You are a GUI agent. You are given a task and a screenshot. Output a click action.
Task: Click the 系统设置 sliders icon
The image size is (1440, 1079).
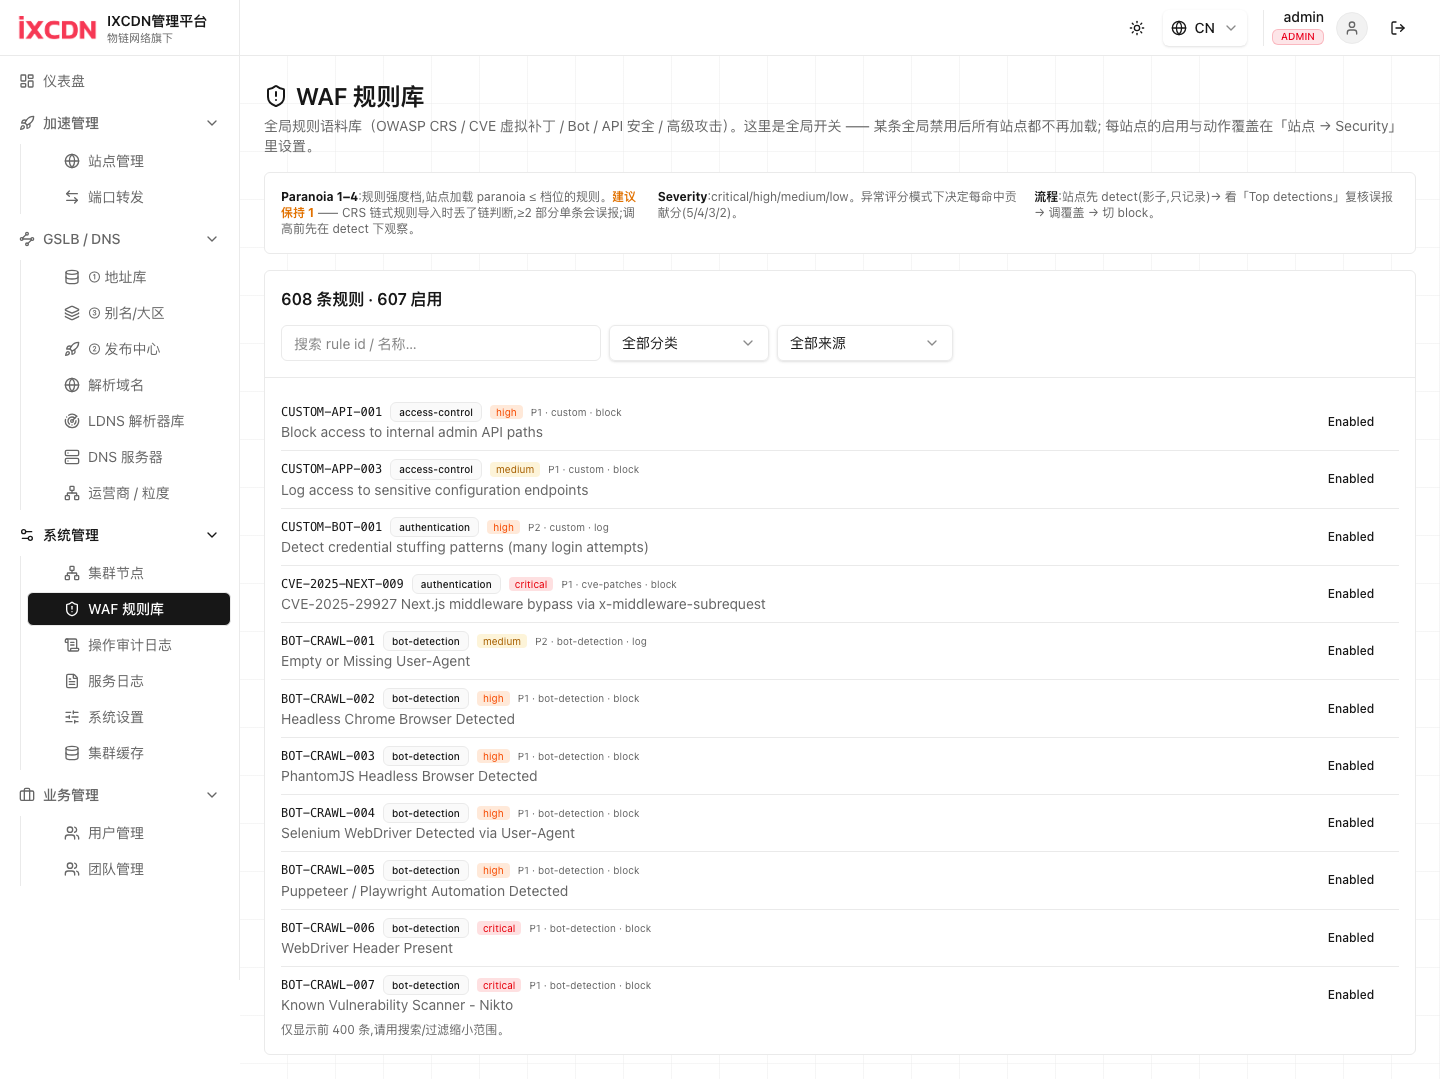point(72,717)
